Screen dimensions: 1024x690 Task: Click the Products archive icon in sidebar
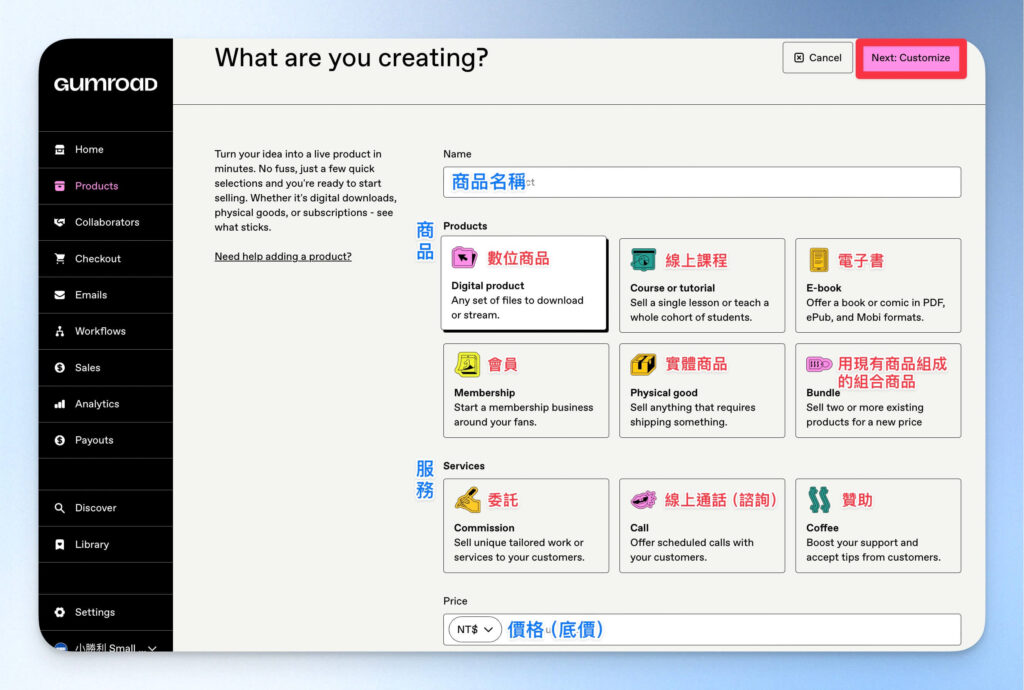coord(59,186)
